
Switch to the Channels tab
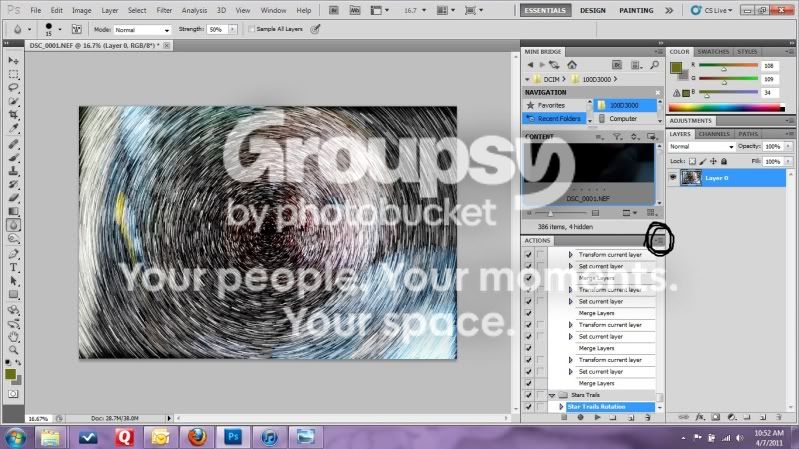(714, 134)
